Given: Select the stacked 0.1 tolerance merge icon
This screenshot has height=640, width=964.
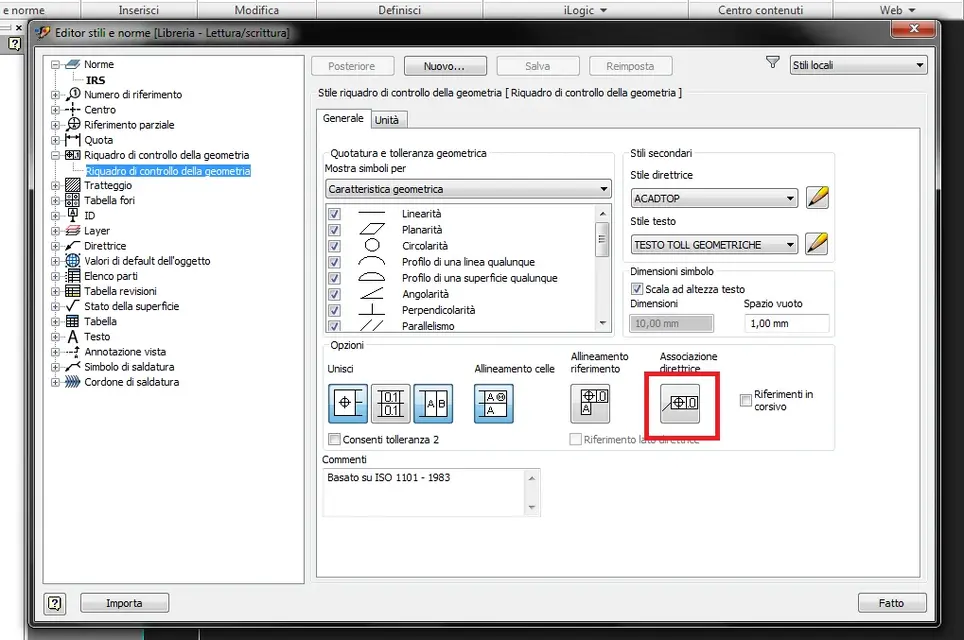Looking at the screenshot, I should (x=390, y=403).
